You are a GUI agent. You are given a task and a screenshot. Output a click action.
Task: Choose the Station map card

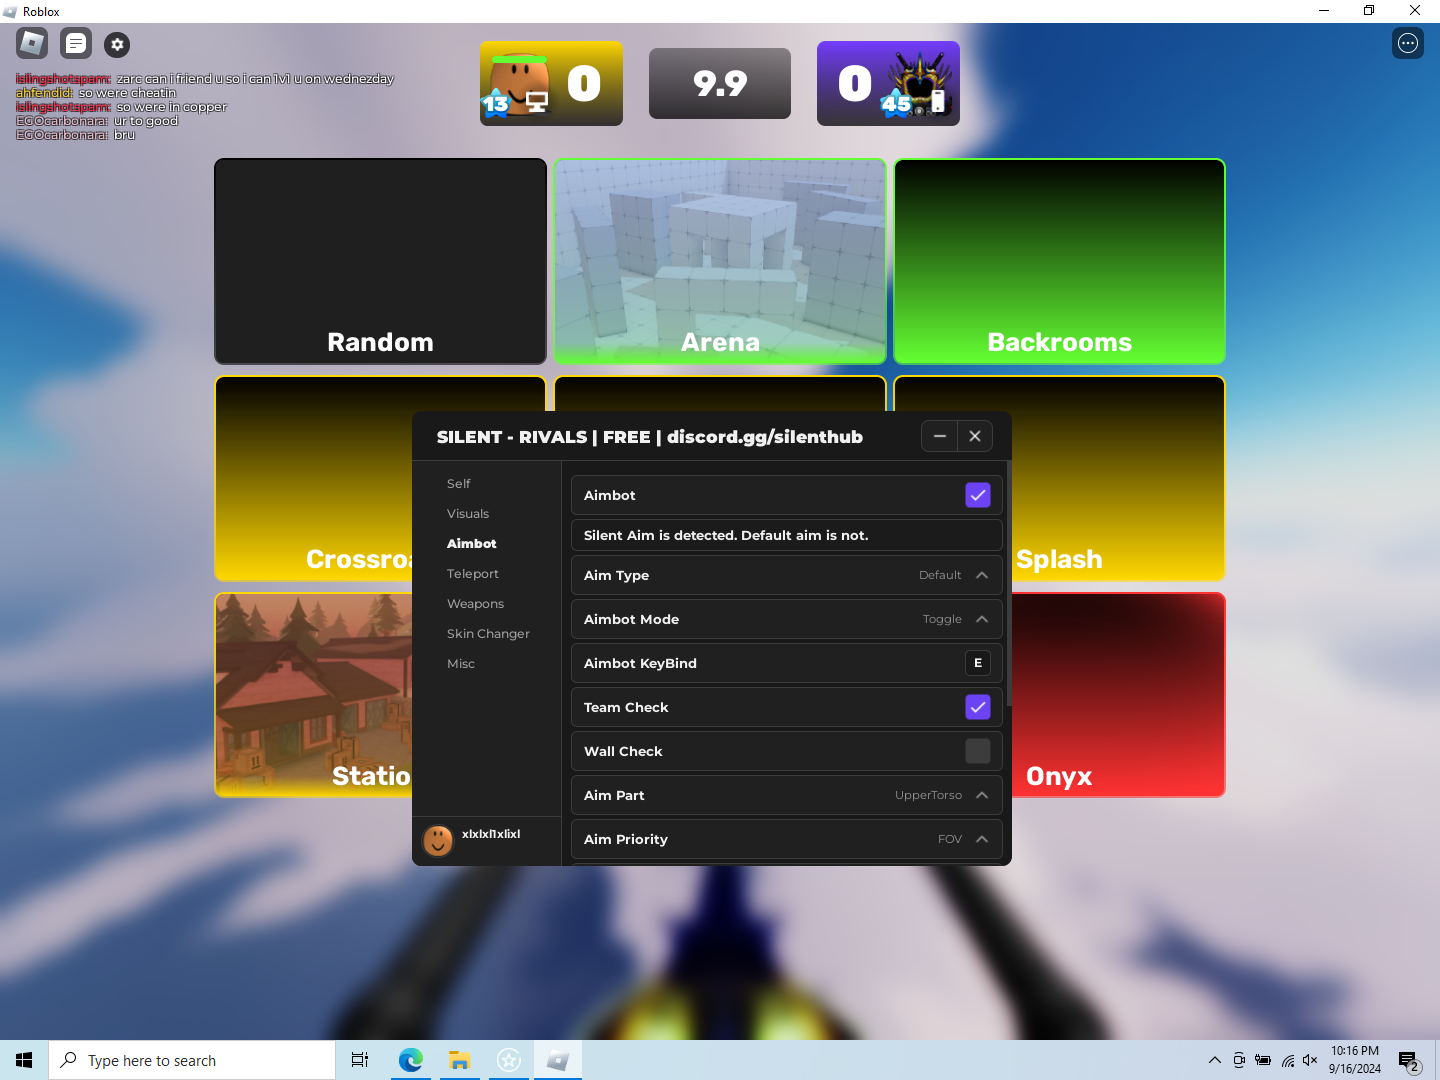click(314, 695)
